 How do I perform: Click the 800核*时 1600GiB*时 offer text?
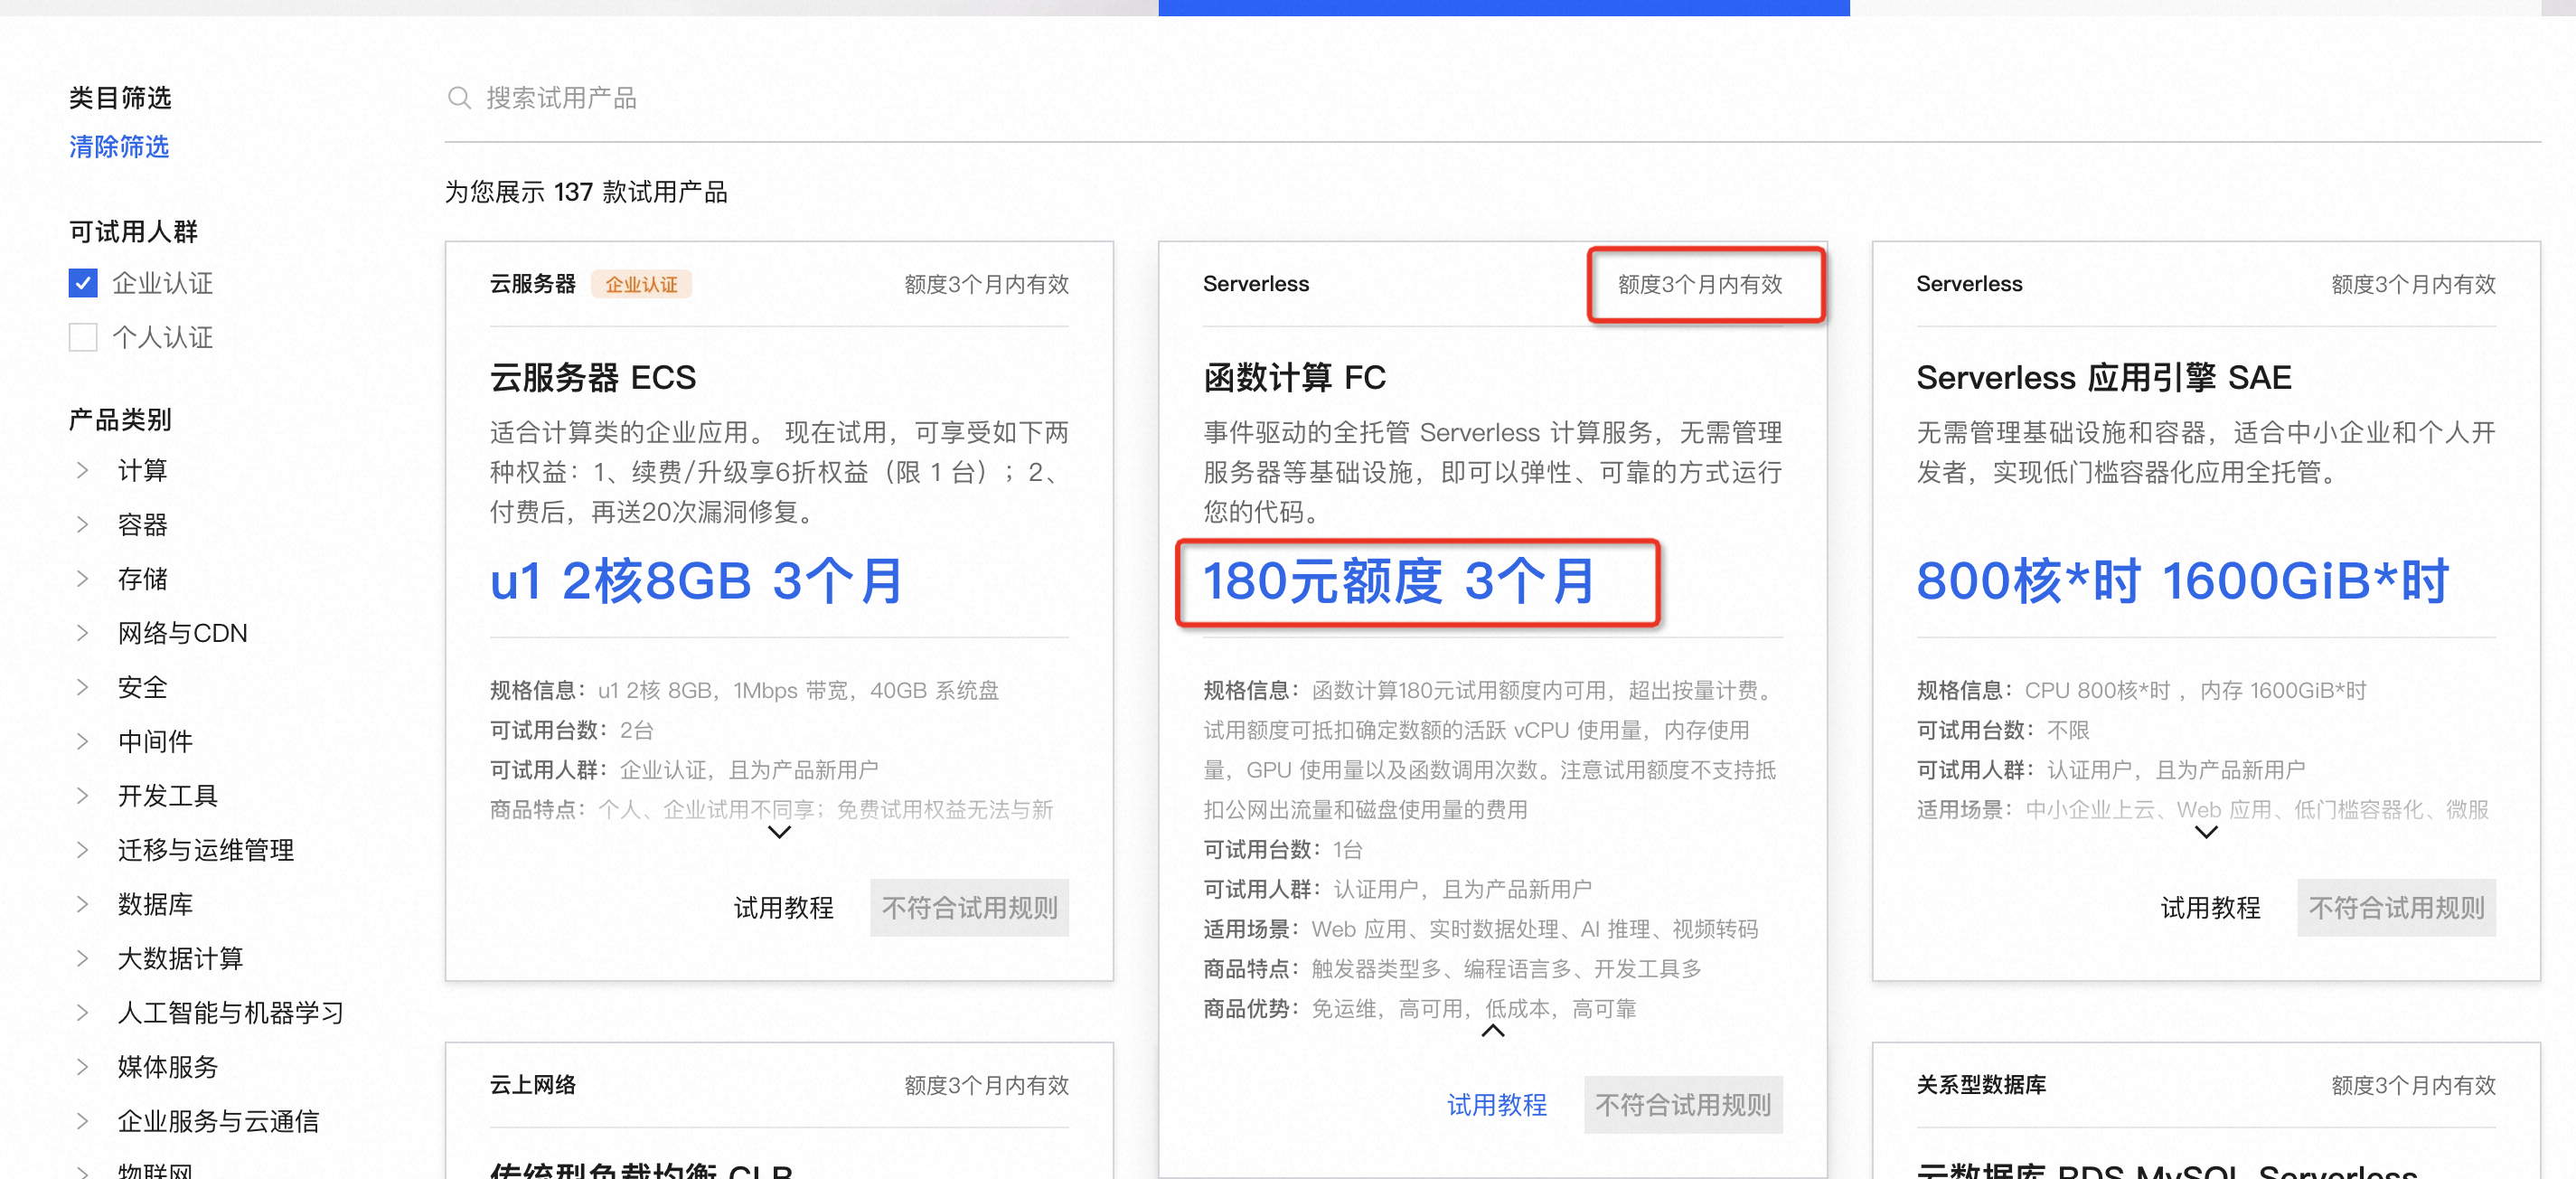[2182, 581]
